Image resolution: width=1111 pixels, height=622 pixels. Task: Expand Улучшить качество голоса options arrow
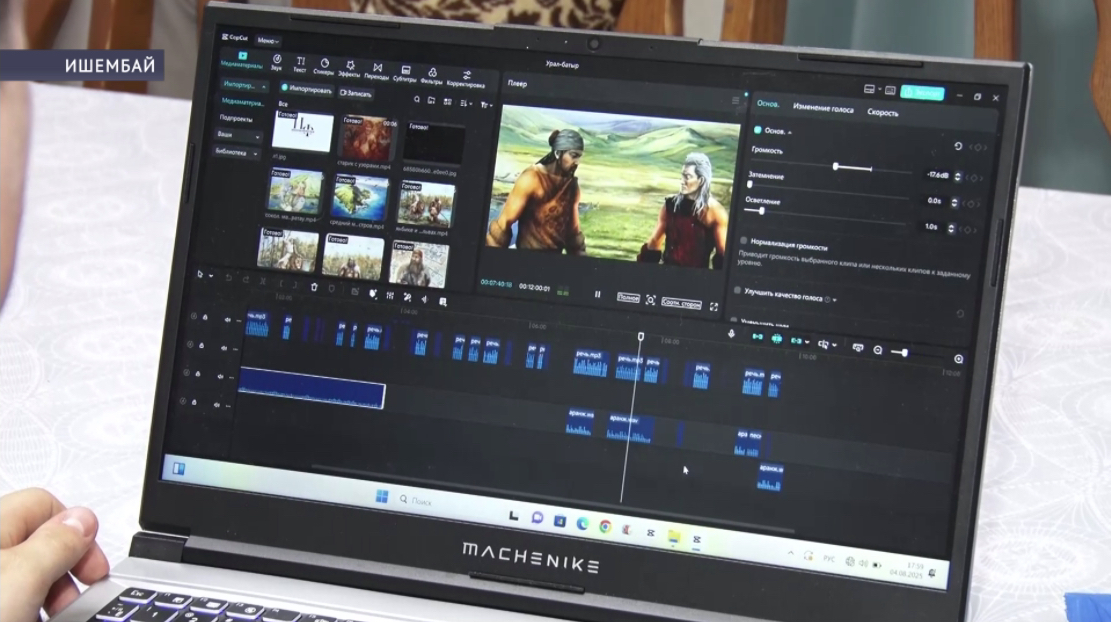click(x=835, y=300)
